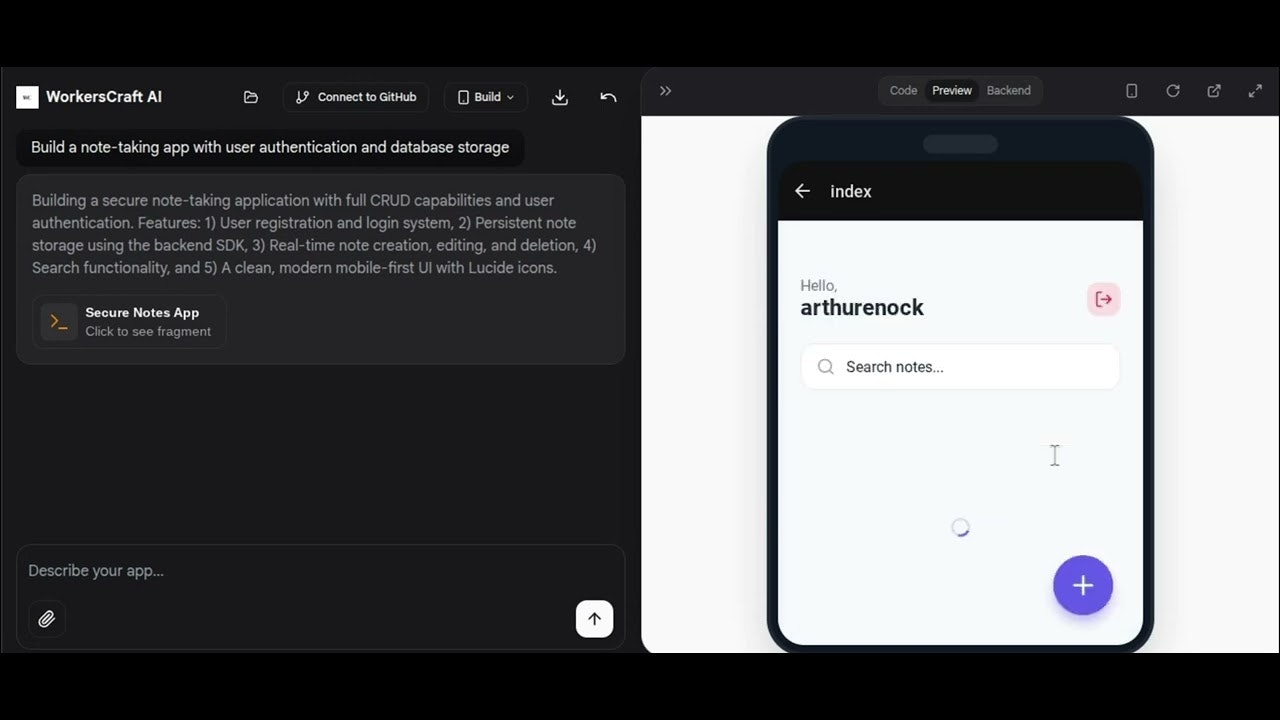1280x720 pixels.
Task: Click Connect to GitHub
Action: click(x=356, y=97)
